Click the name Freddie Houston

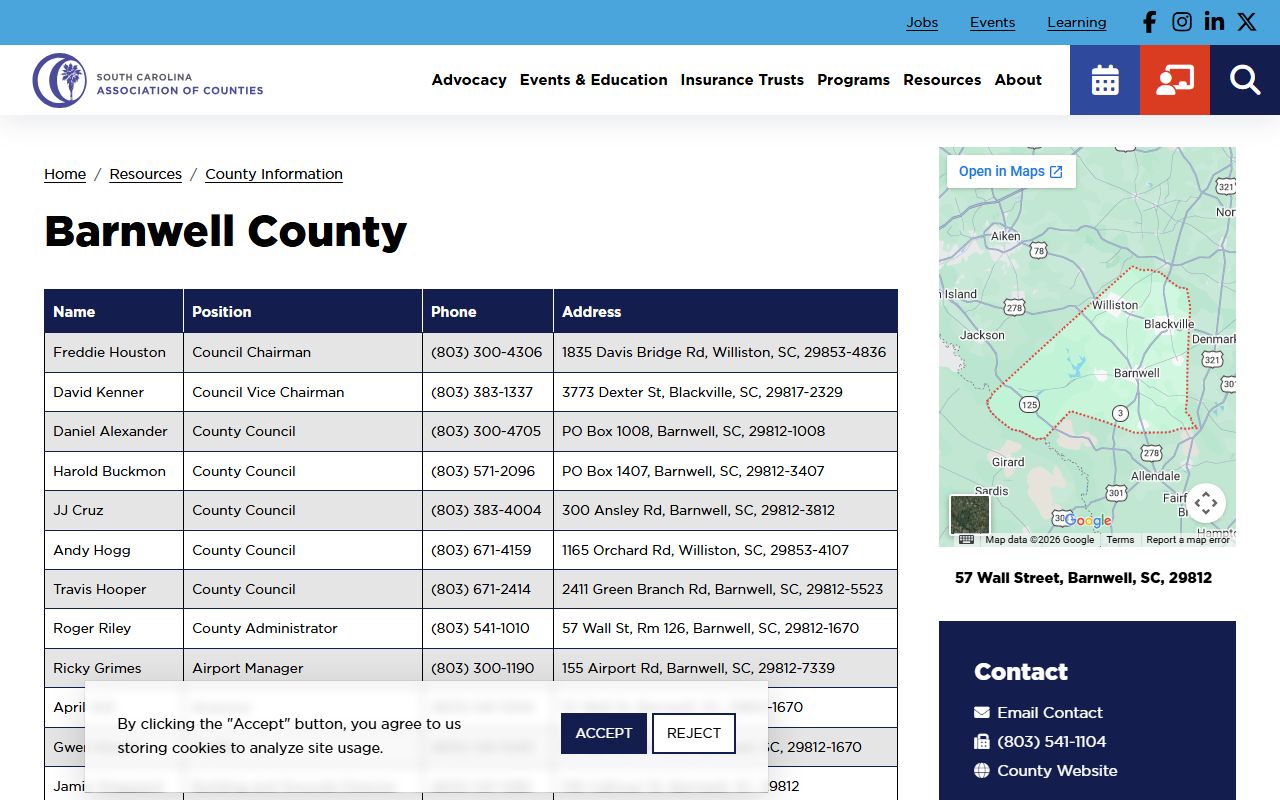coord(110,352)
